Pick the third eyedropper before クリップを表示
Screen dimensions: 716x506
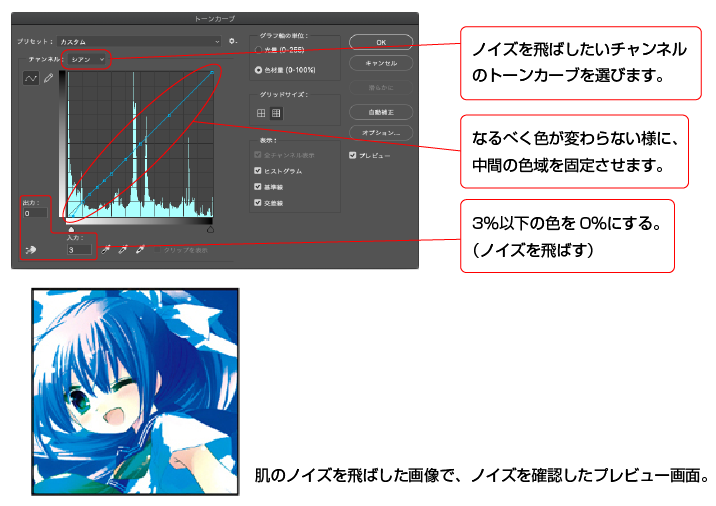click(140, 249)
